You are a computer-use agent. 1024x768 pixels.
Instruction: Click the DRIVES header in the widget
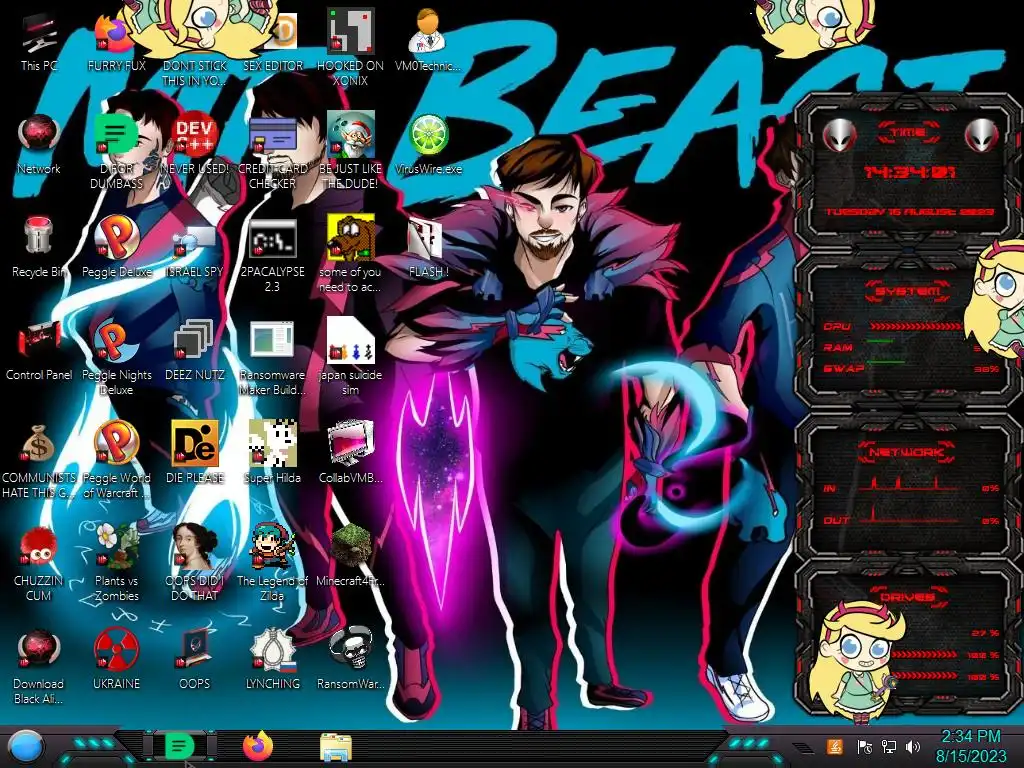pos(906,596)
